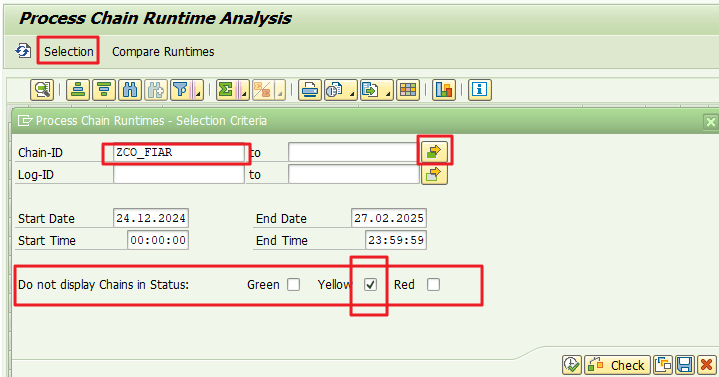Click the Selection Options overlapping-windows icon
The image size is (719, 377).
click(663, 365)
